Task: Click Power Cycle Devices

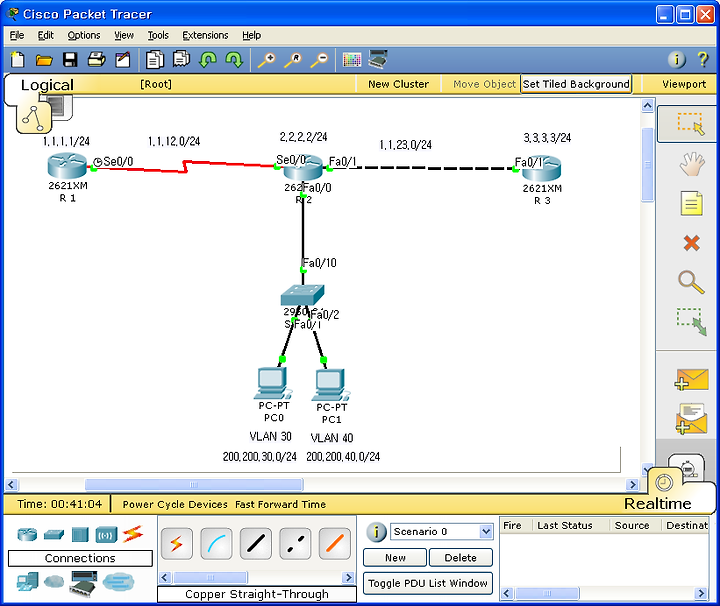Action: tap(175, 505)
